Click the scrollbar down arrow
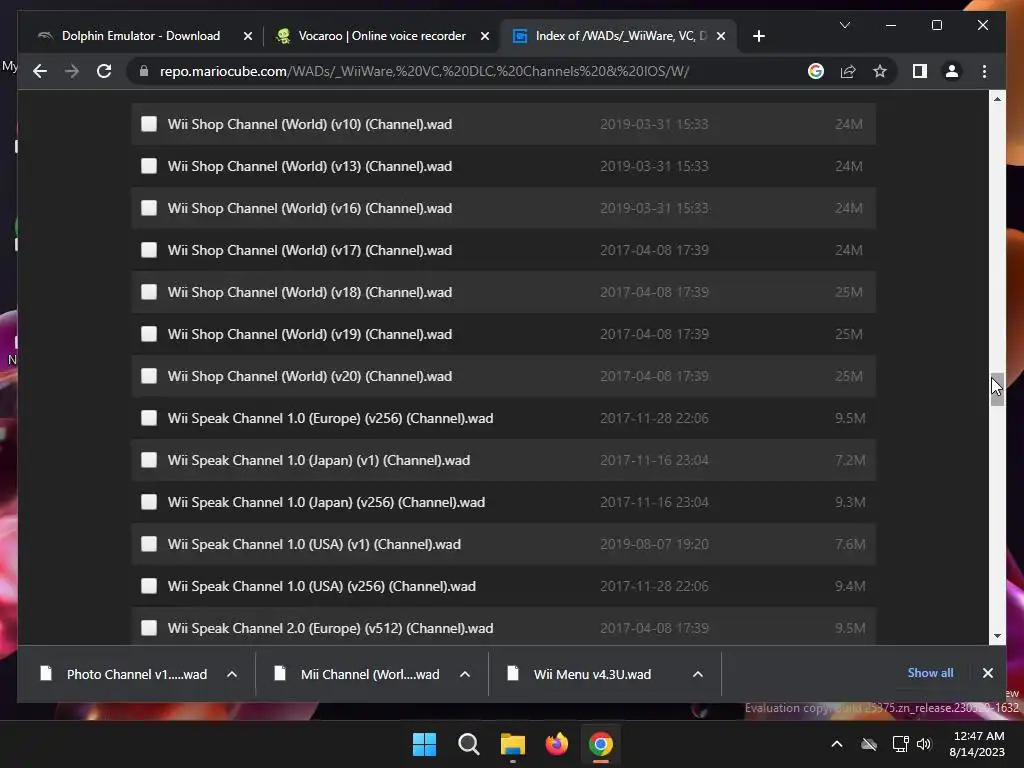The height and width of the screenshot is (768, 1024). pyautogui.click(x=997, y=635)
